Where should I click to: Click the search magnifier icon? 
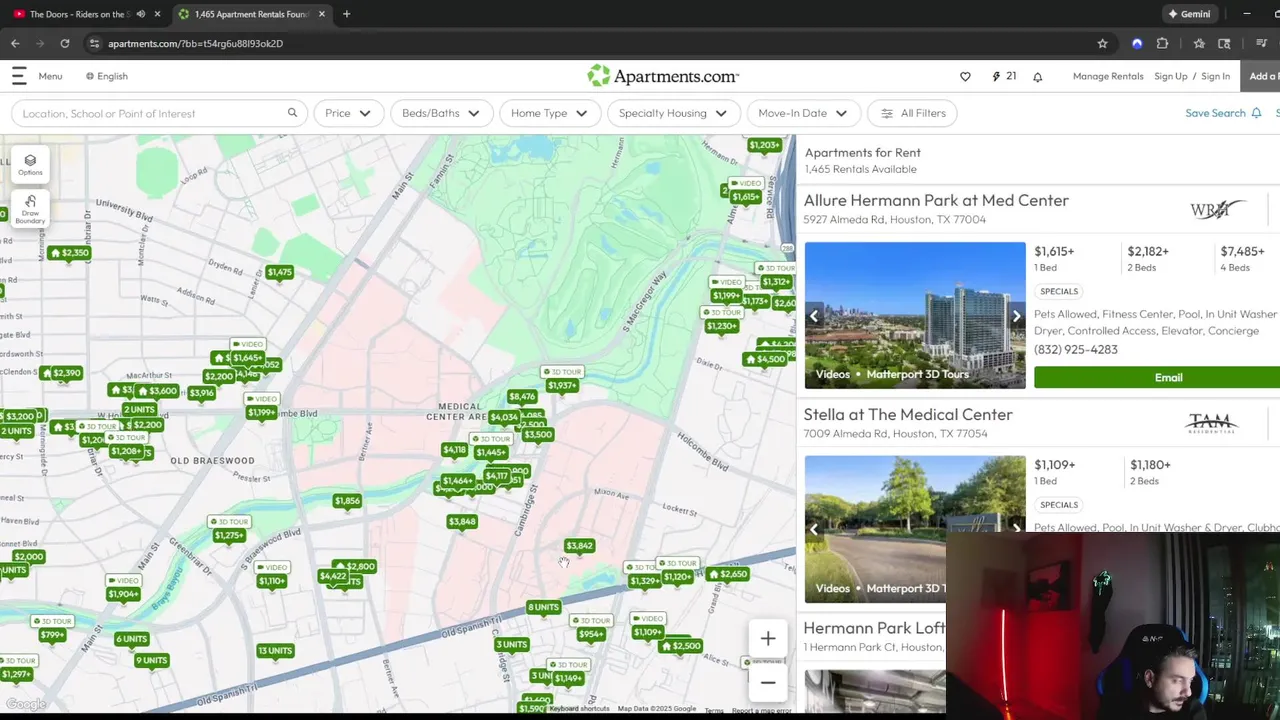point(292,113)
